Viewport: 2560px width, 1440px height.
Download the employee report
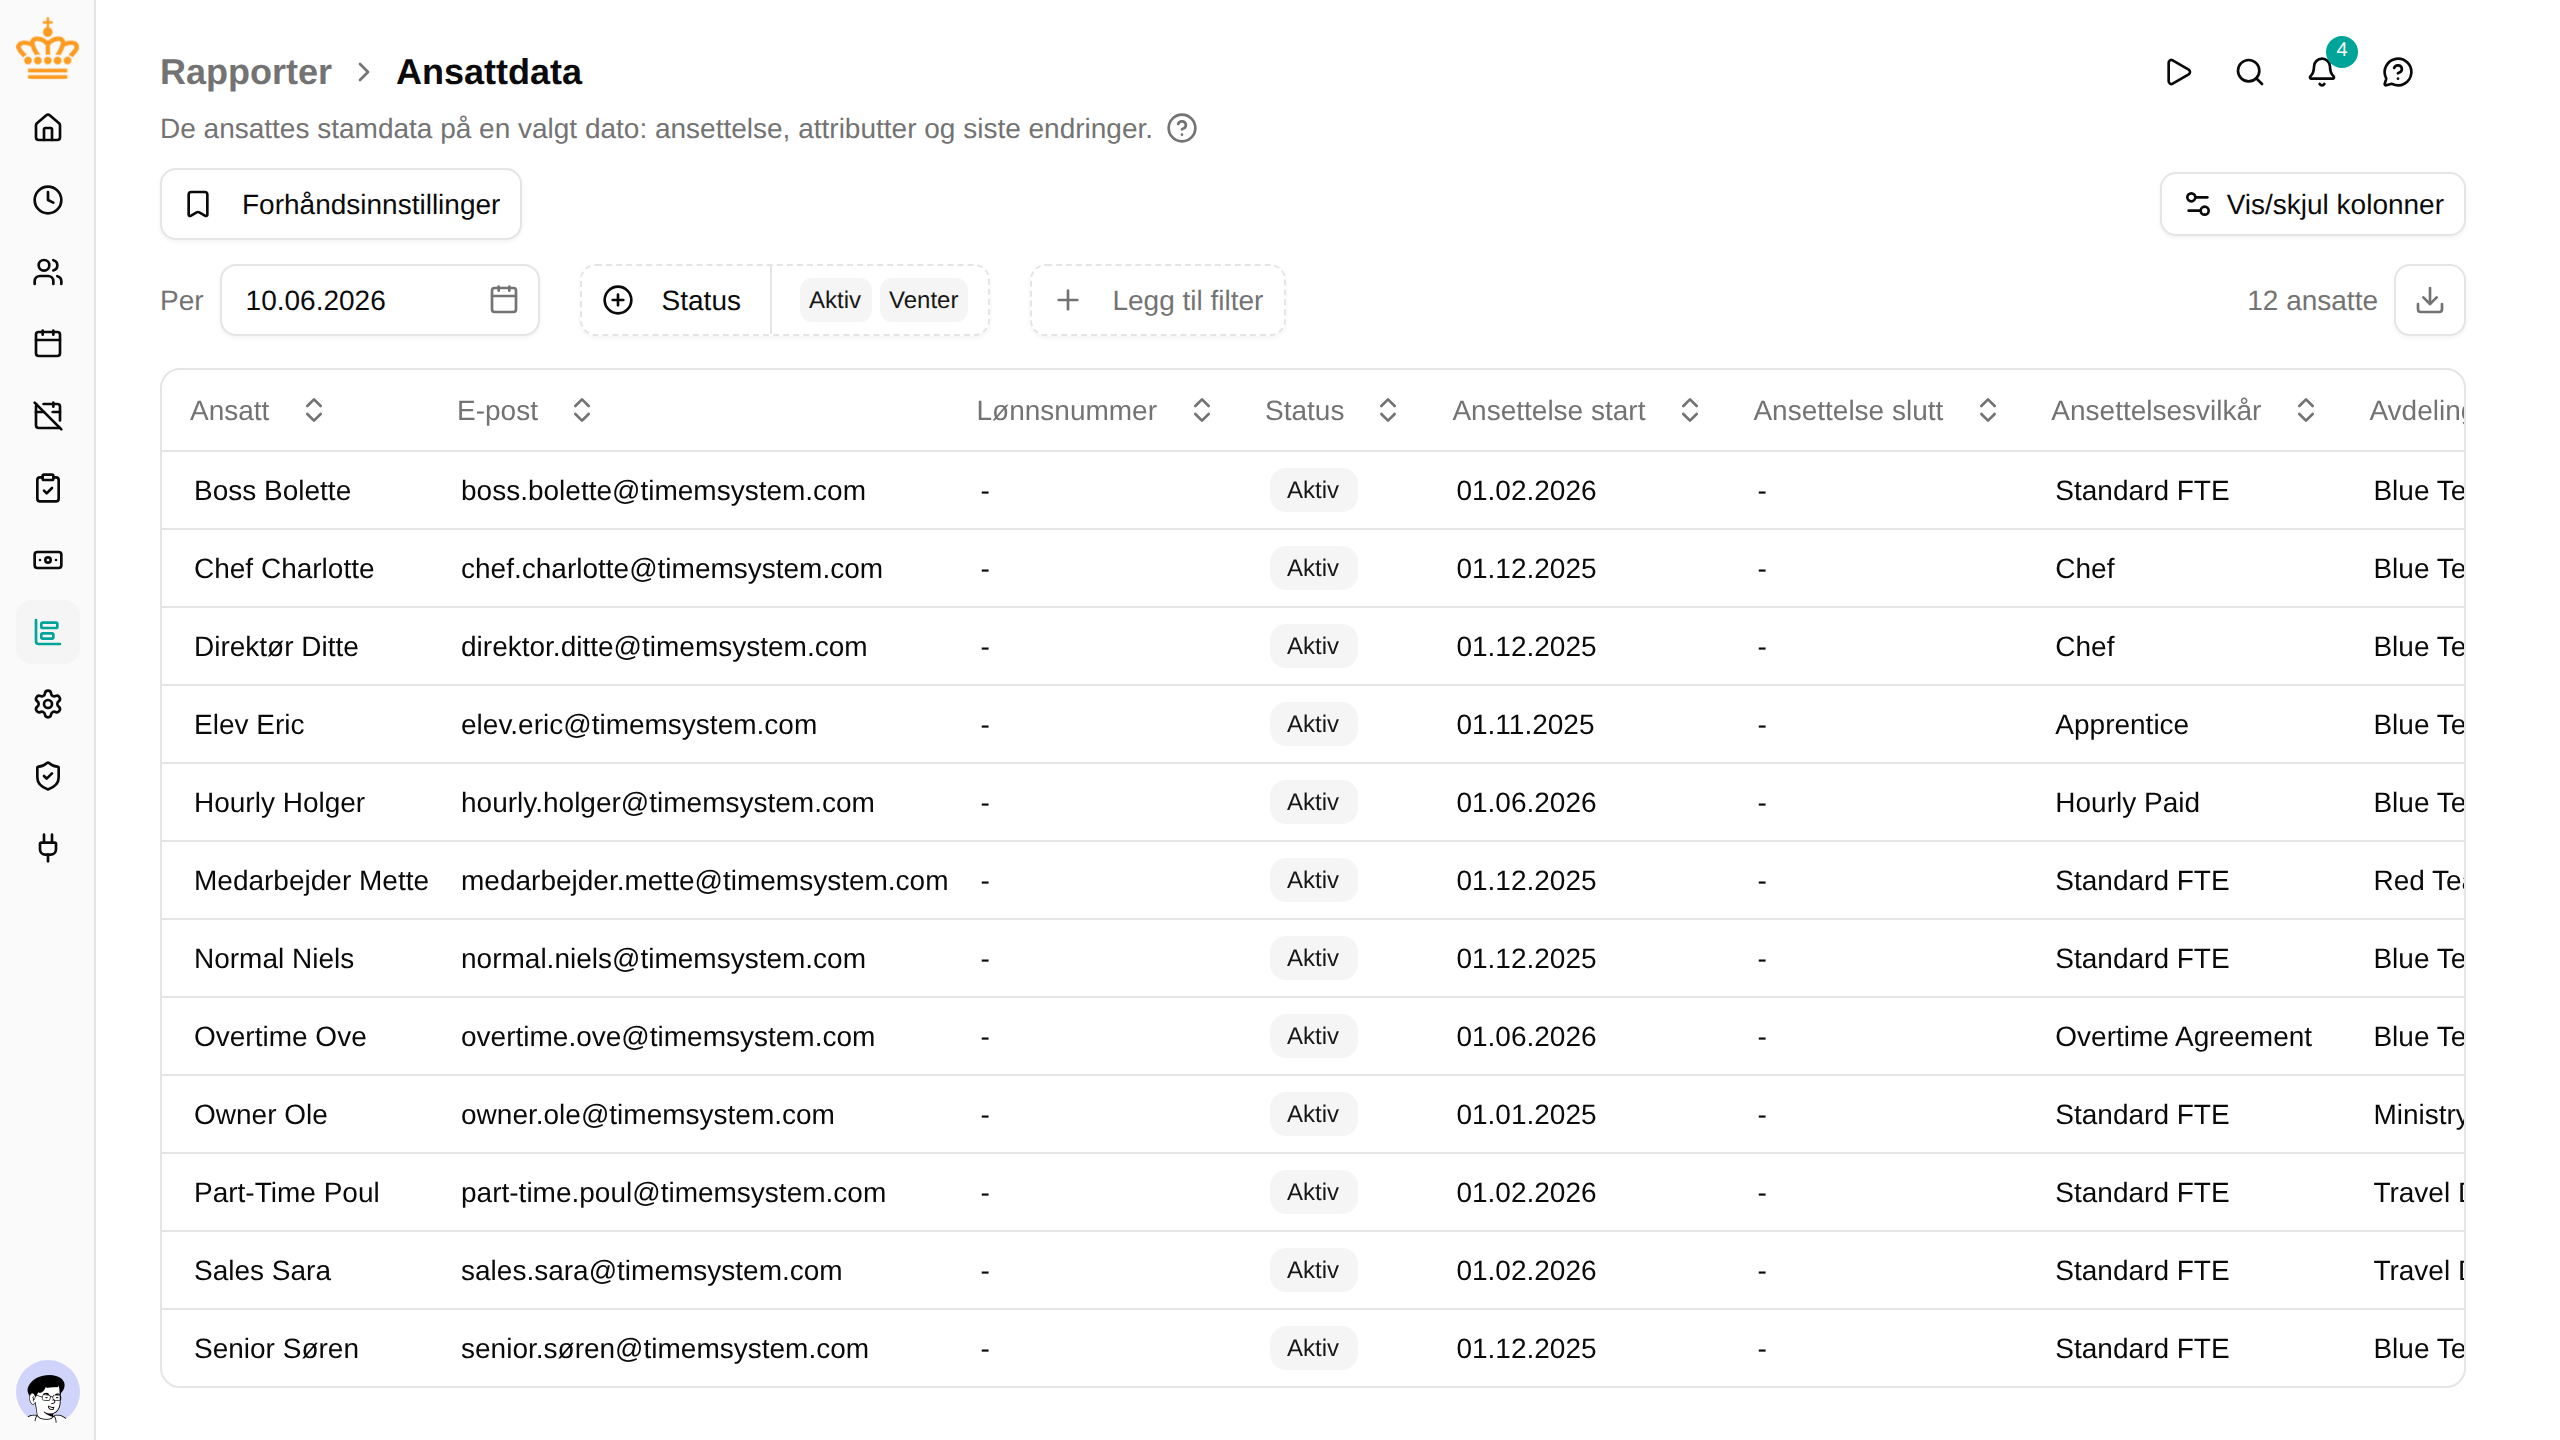pos(2430,300)
